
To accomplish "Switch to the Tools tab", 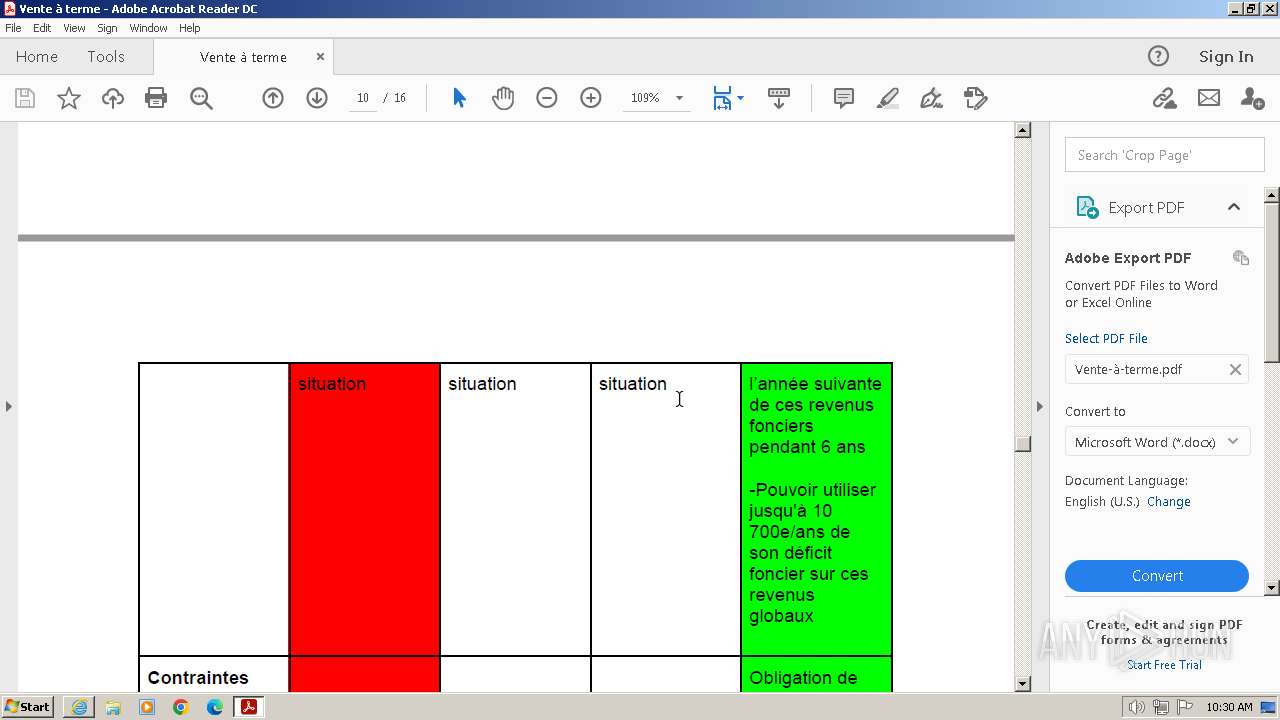I will tap(106, 57).
